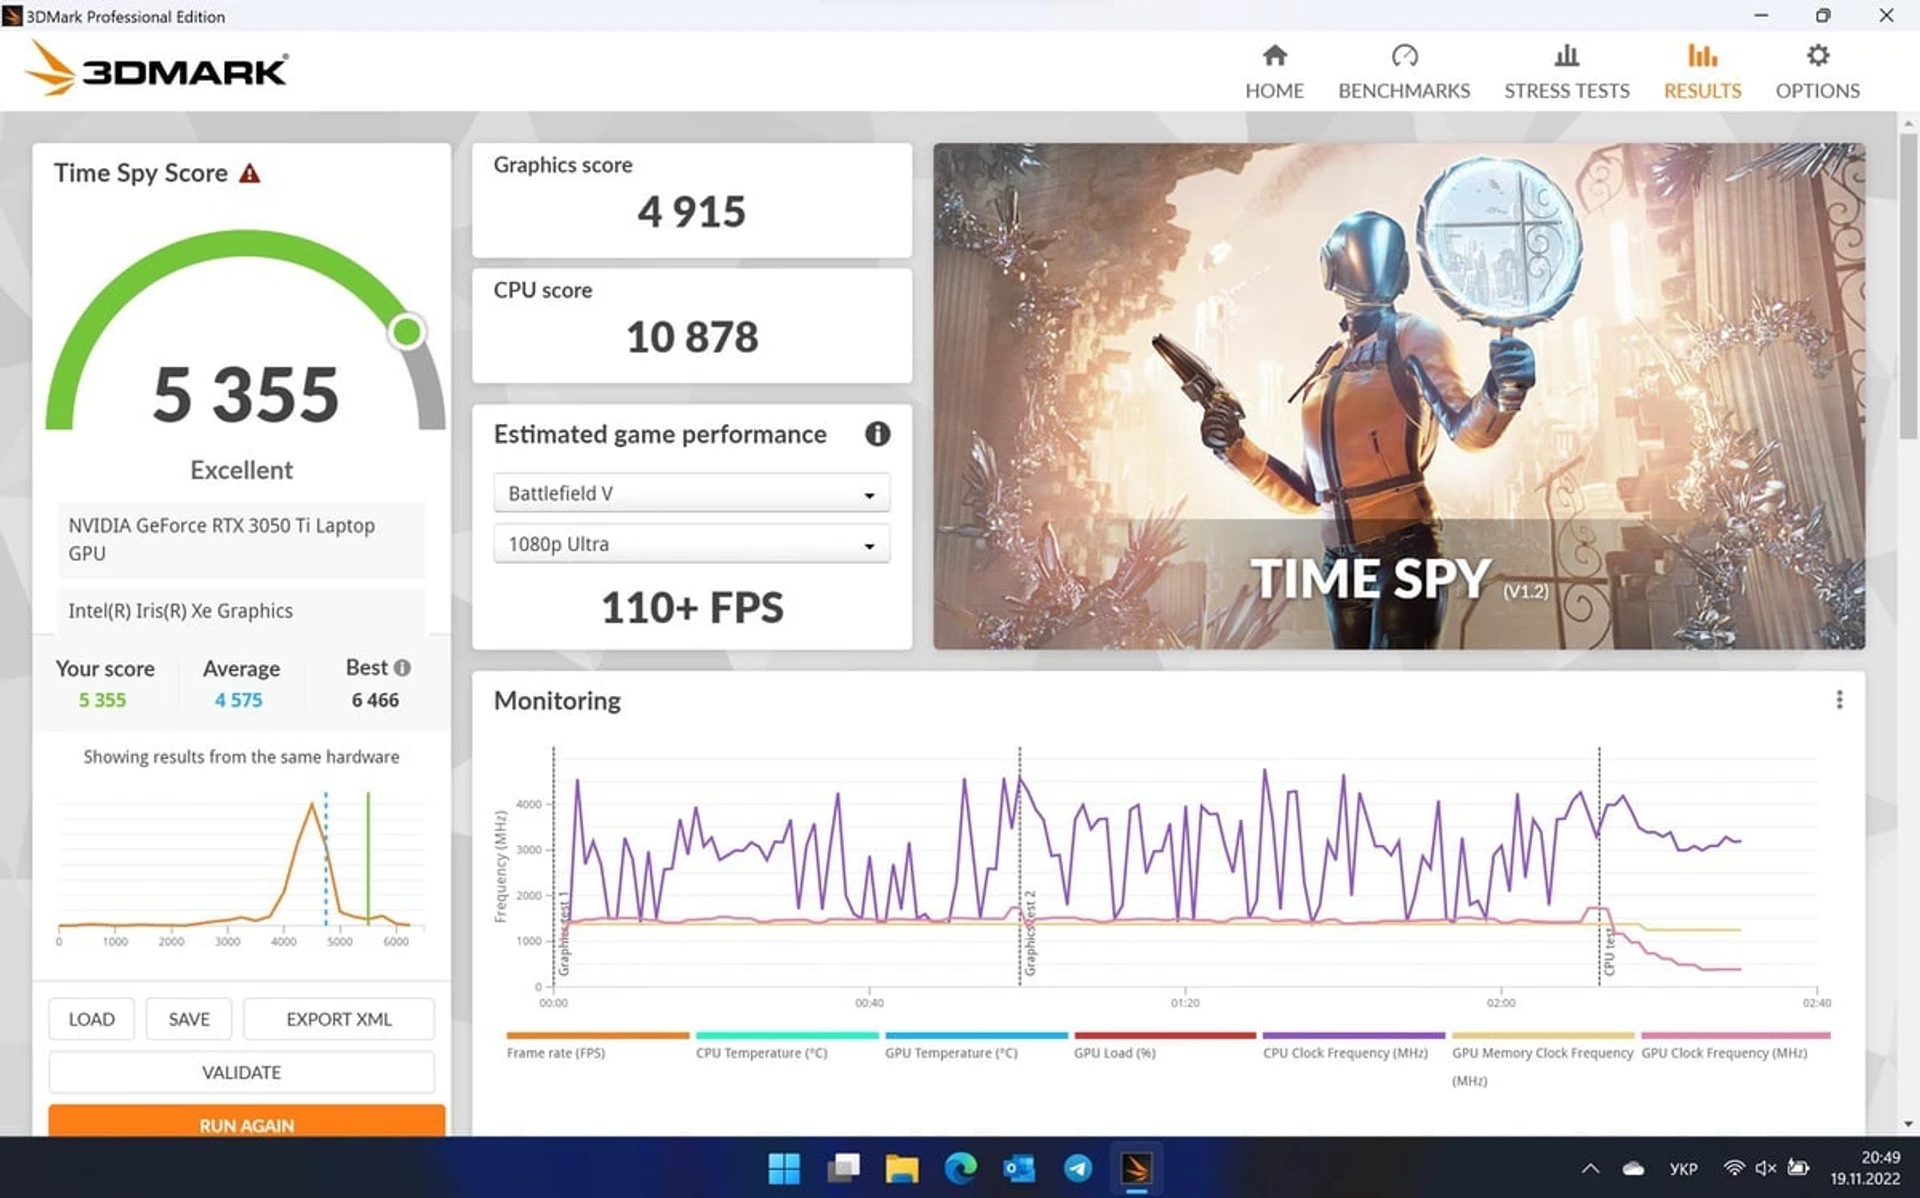Open the Windows Start menu
Image resolution: width=1920 pixels, height=1198 pixels.
tap(784, 1167)
